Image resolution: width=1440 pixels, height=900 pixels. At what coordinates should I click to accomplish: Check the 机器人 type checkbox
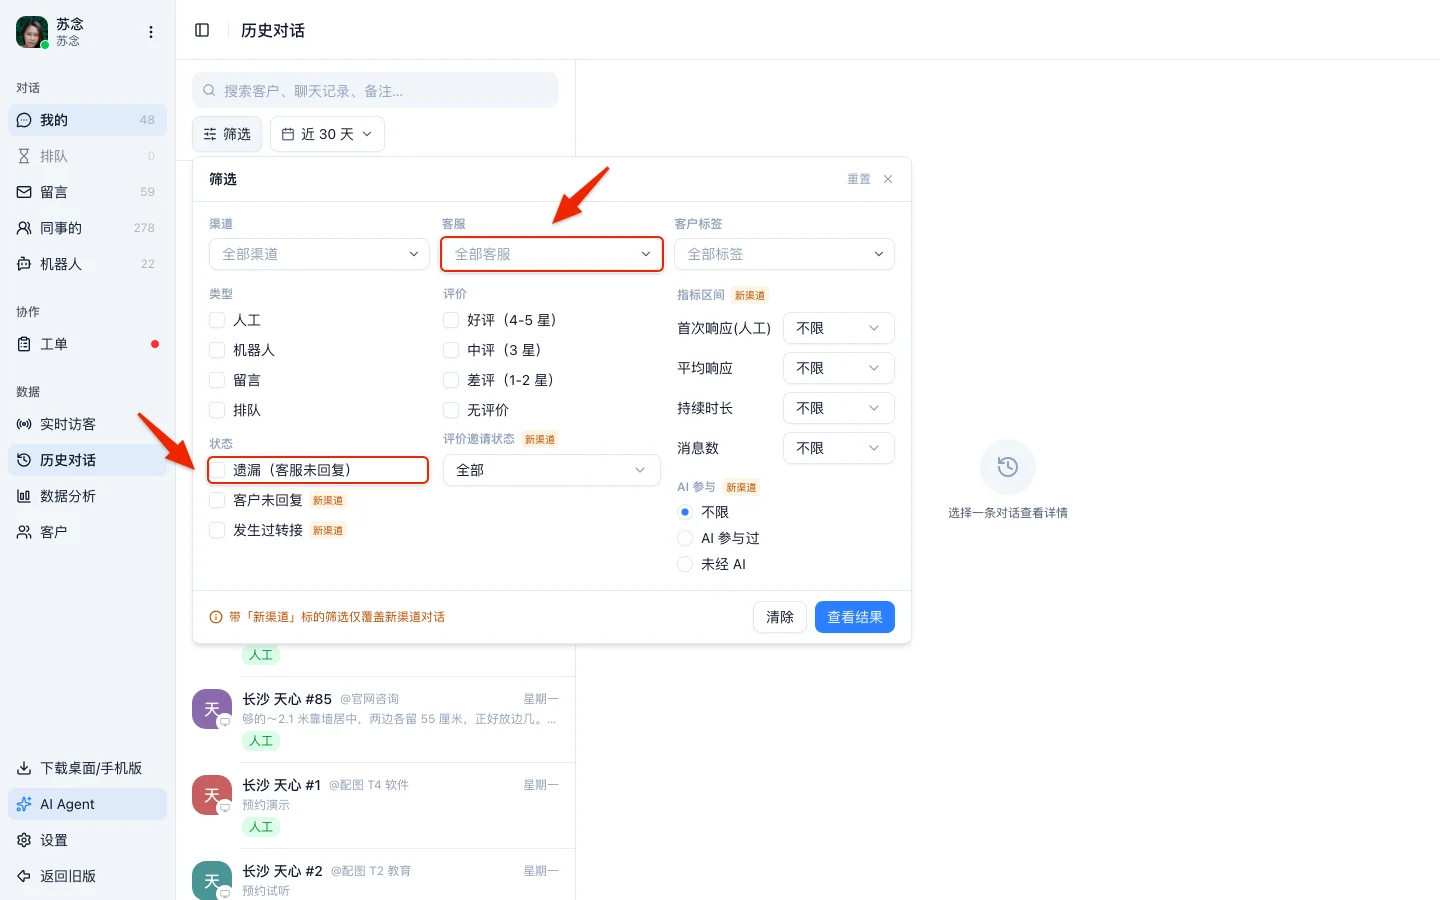click(217, 350)
